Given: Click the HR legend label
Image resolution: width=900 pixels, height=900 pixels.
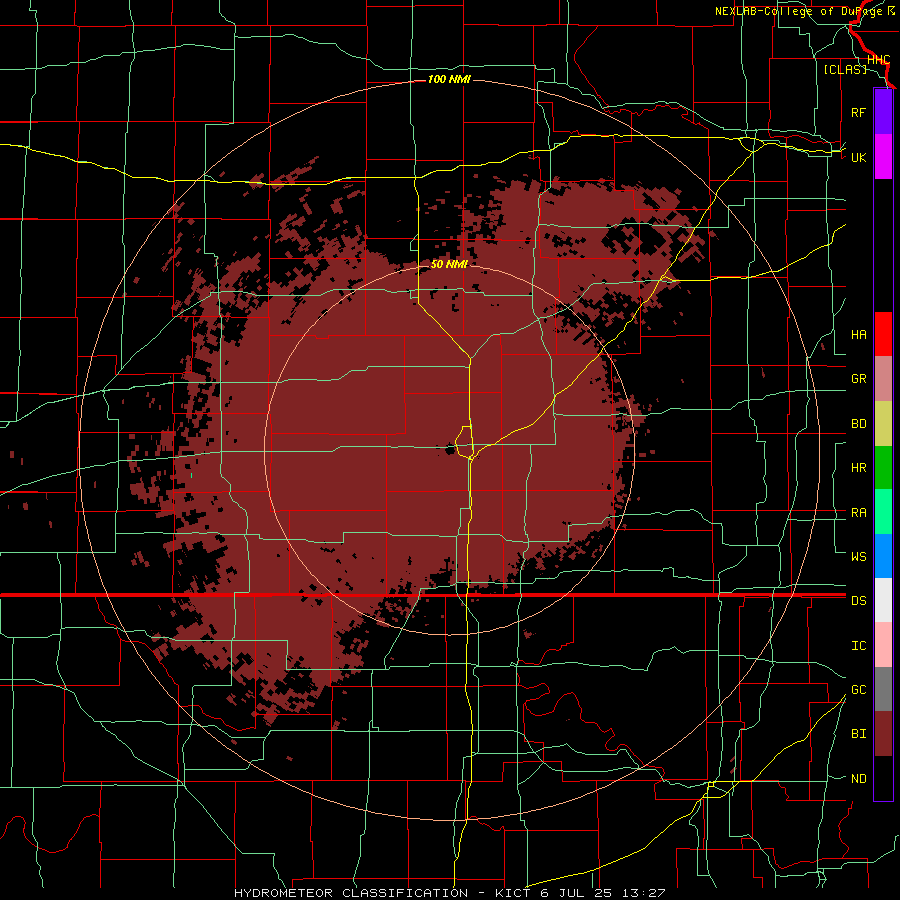Looking at the screenshot, I should [x=858, y=468].
